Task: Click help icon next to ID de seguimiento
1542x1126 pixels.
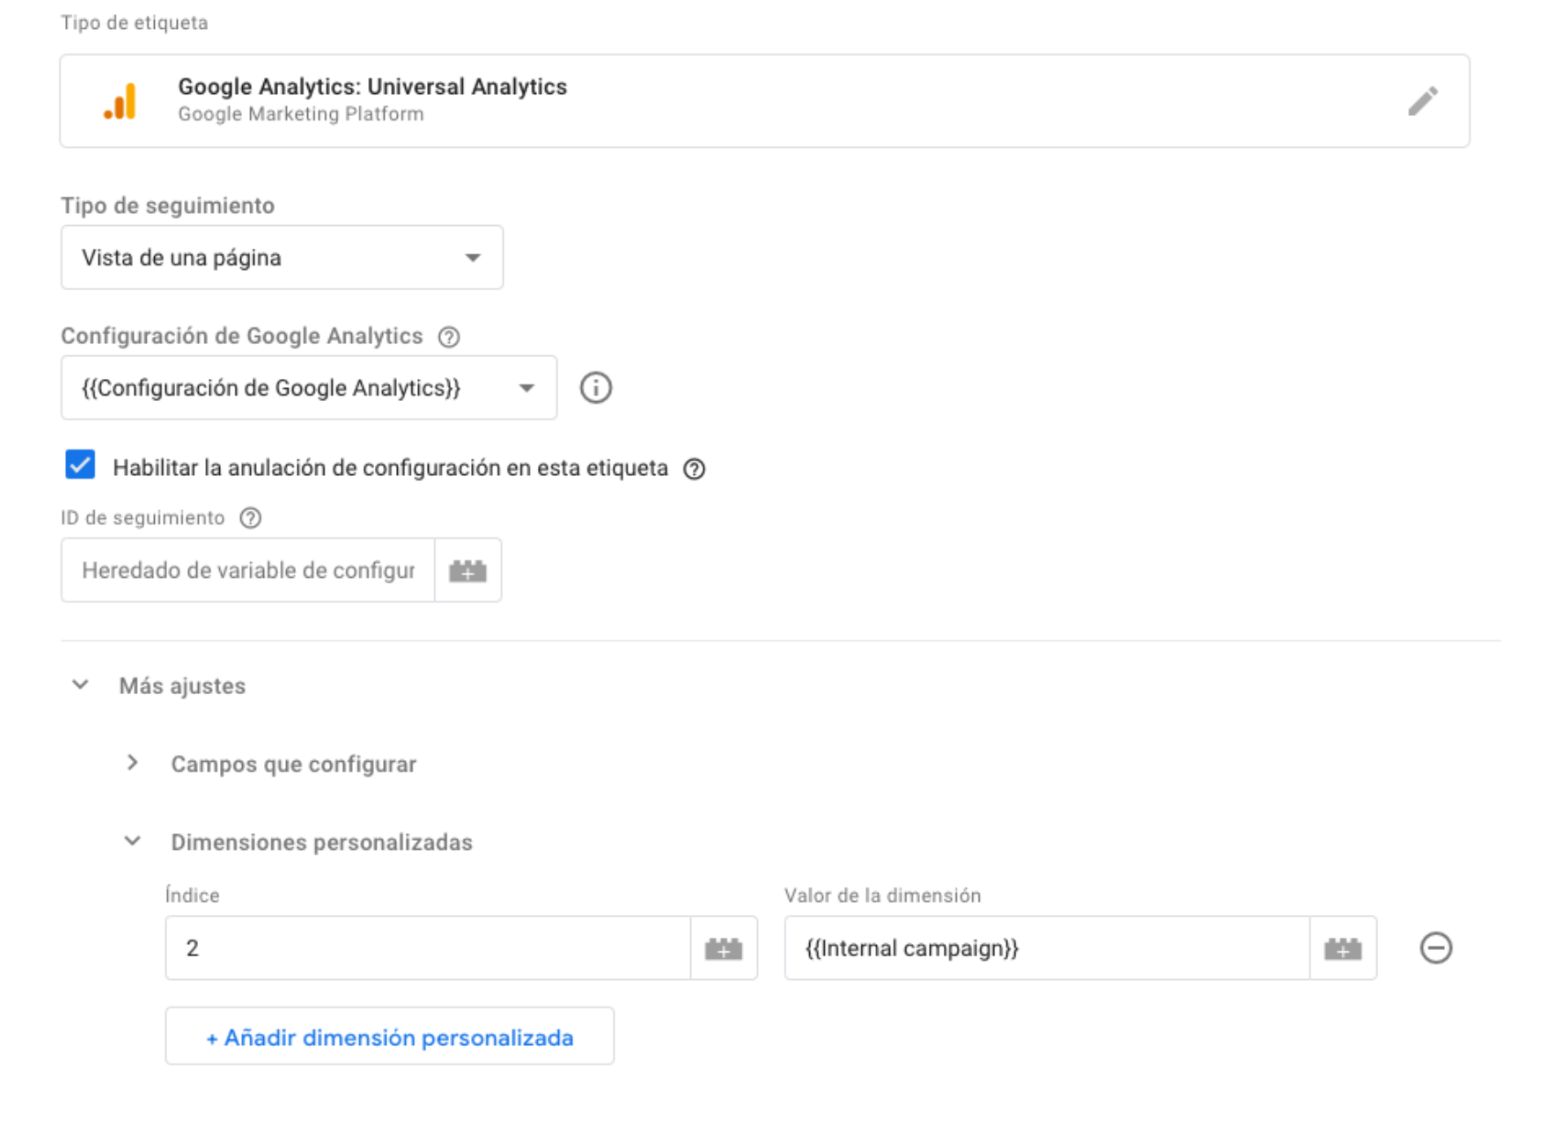Action: [x=251, y=518]
